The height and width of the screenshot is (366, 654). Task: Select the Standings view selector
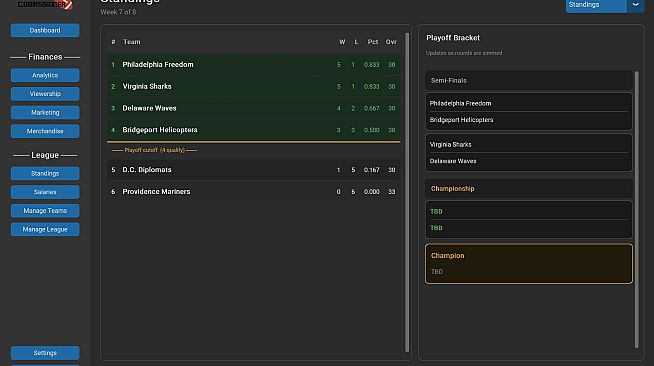[596, 5]
